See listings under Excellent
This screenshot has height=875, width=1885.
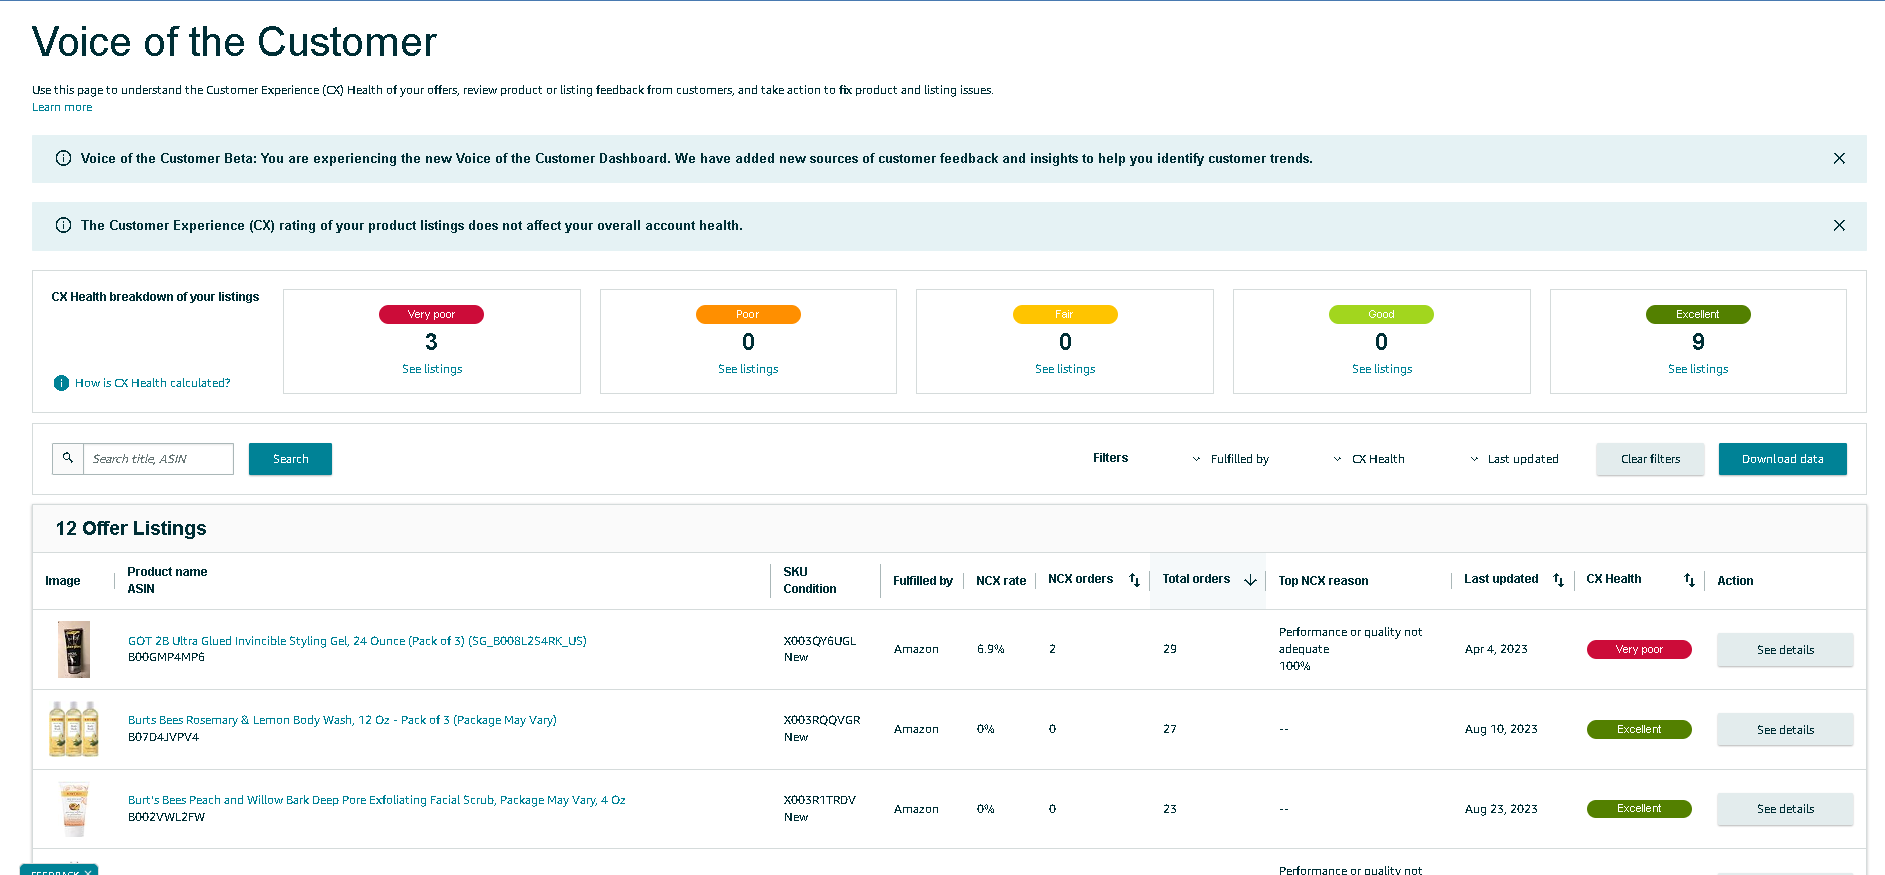coord(1698,369)
